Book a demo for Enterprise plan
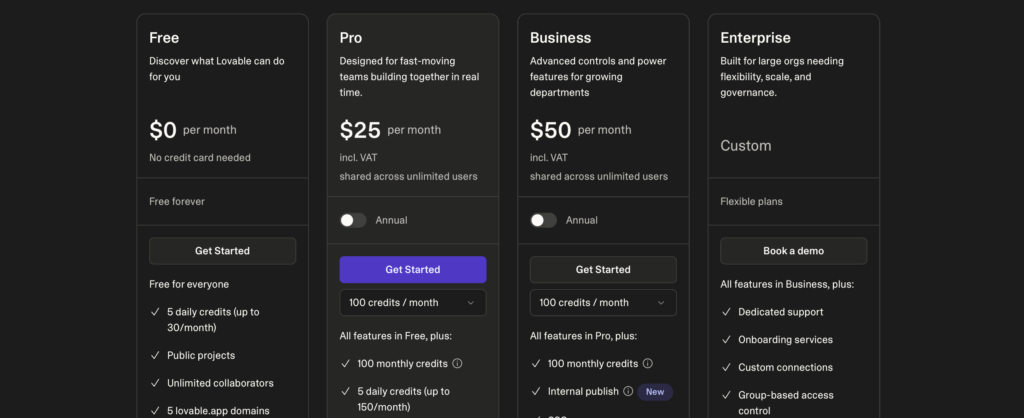The image size is (1024, 418). [x=793, y=251]
